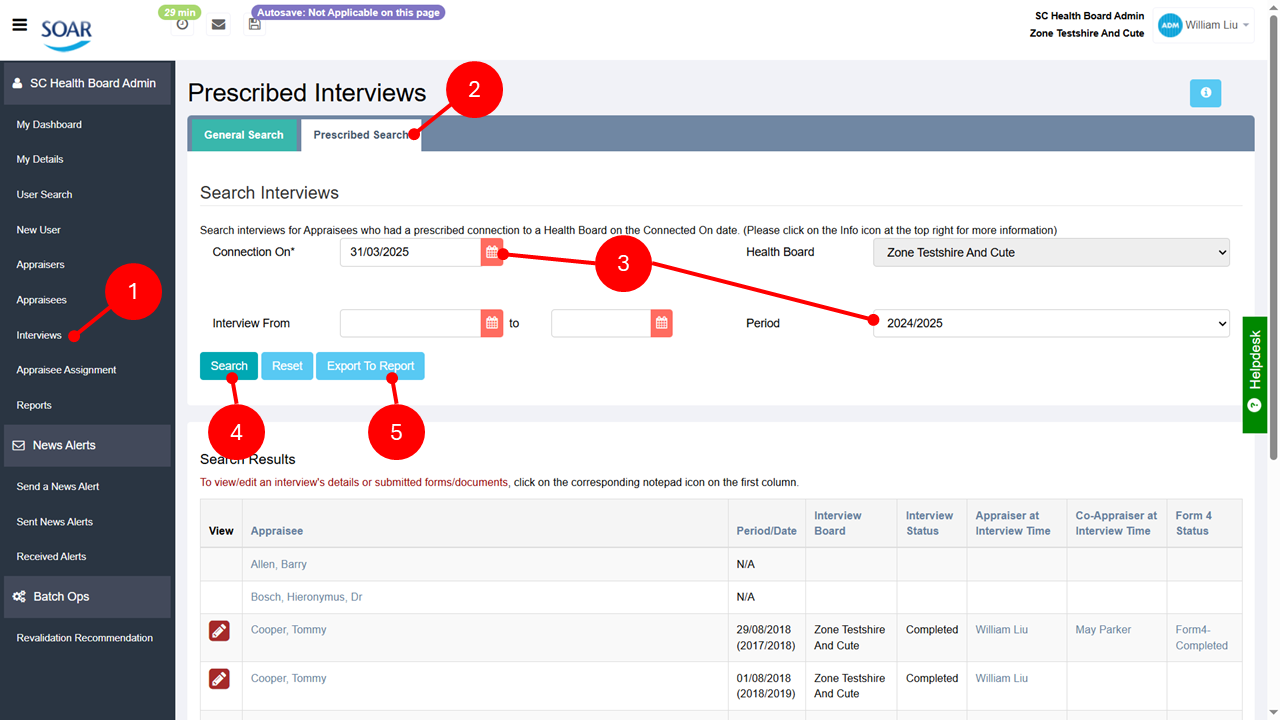This screenshot has height=720, width=1280.
Task: Open the envelope messages icon
Action: tap(218, 25)
